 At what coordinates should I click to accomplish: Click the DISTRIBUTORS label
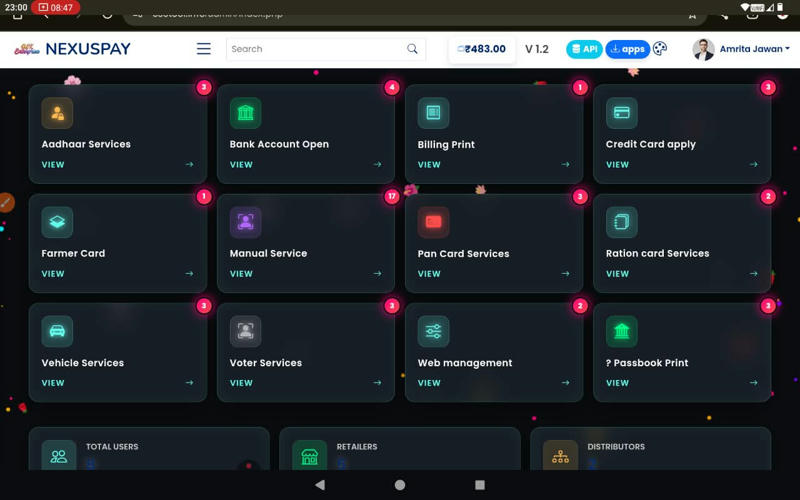(616, 446)
